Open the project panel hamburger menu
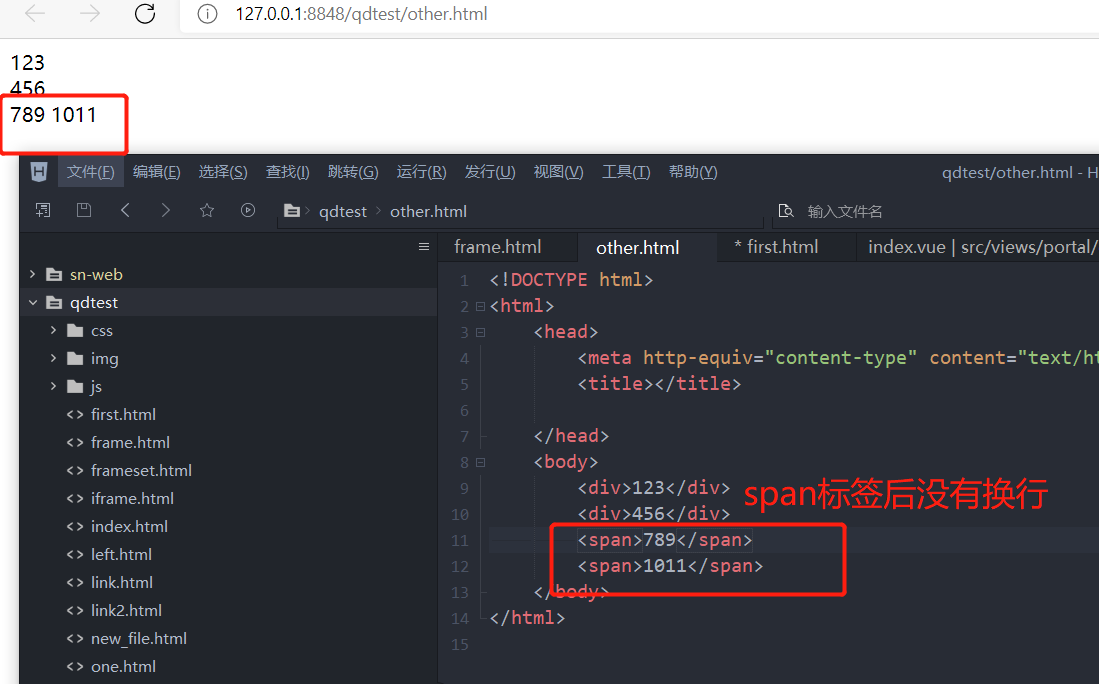Screen dimensions: 1099x684 pos(424,247)
